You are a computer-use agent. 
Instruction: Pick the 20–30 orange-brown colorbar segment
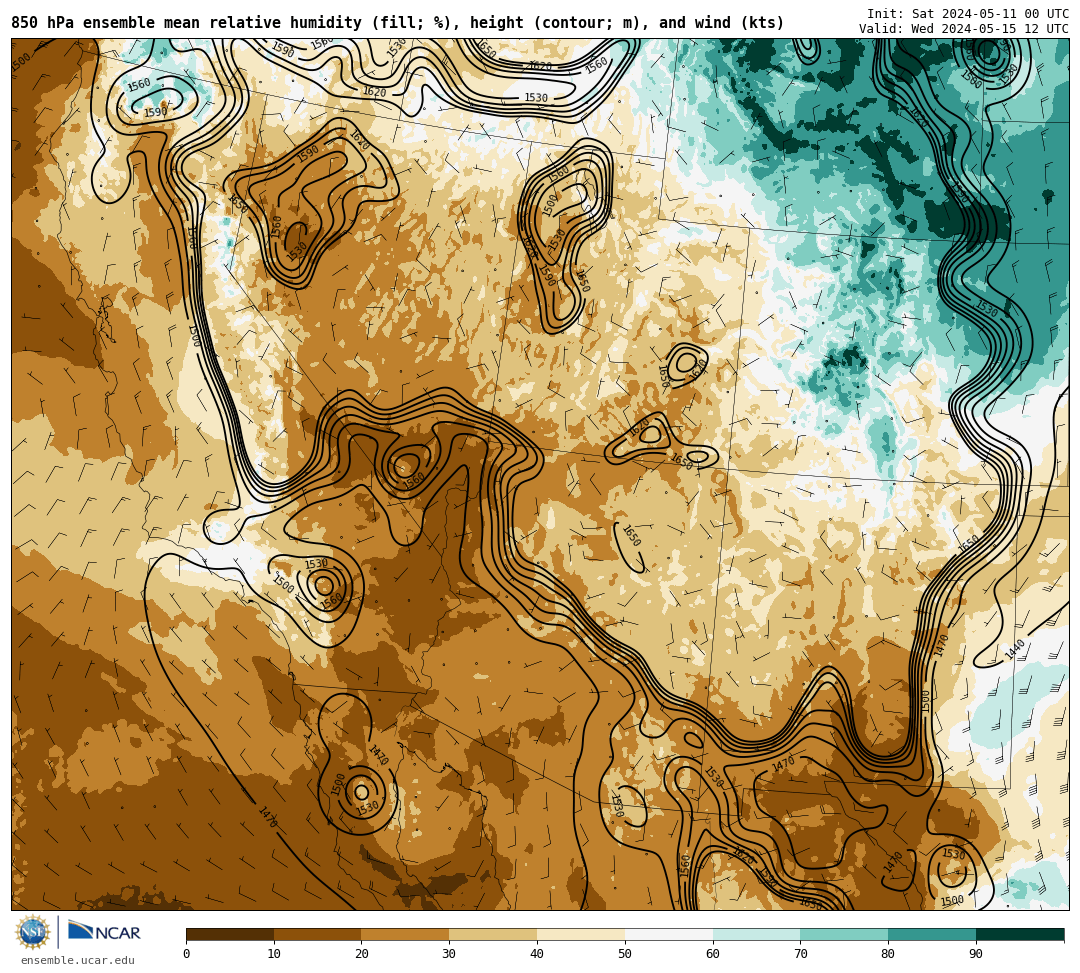(x=406, y=934)
